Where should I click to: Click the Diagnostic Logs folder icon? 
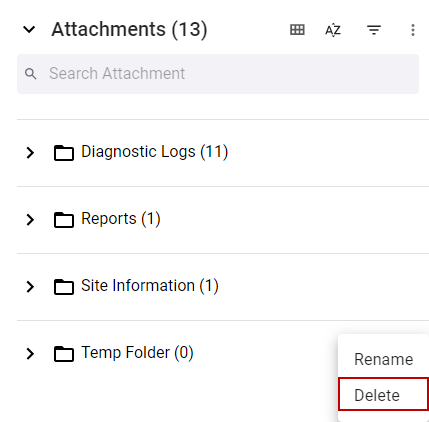(64, 153)
